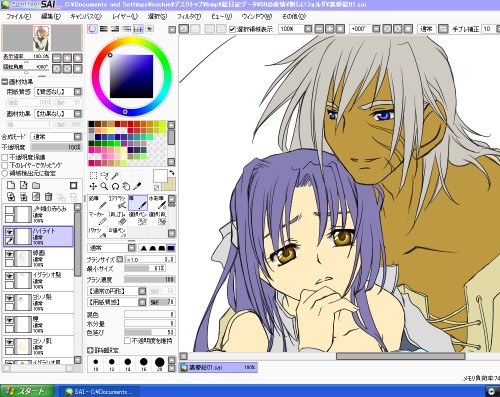
Task: Open the zoom percentage dropdown arrow
Action: tap(308, 29)
